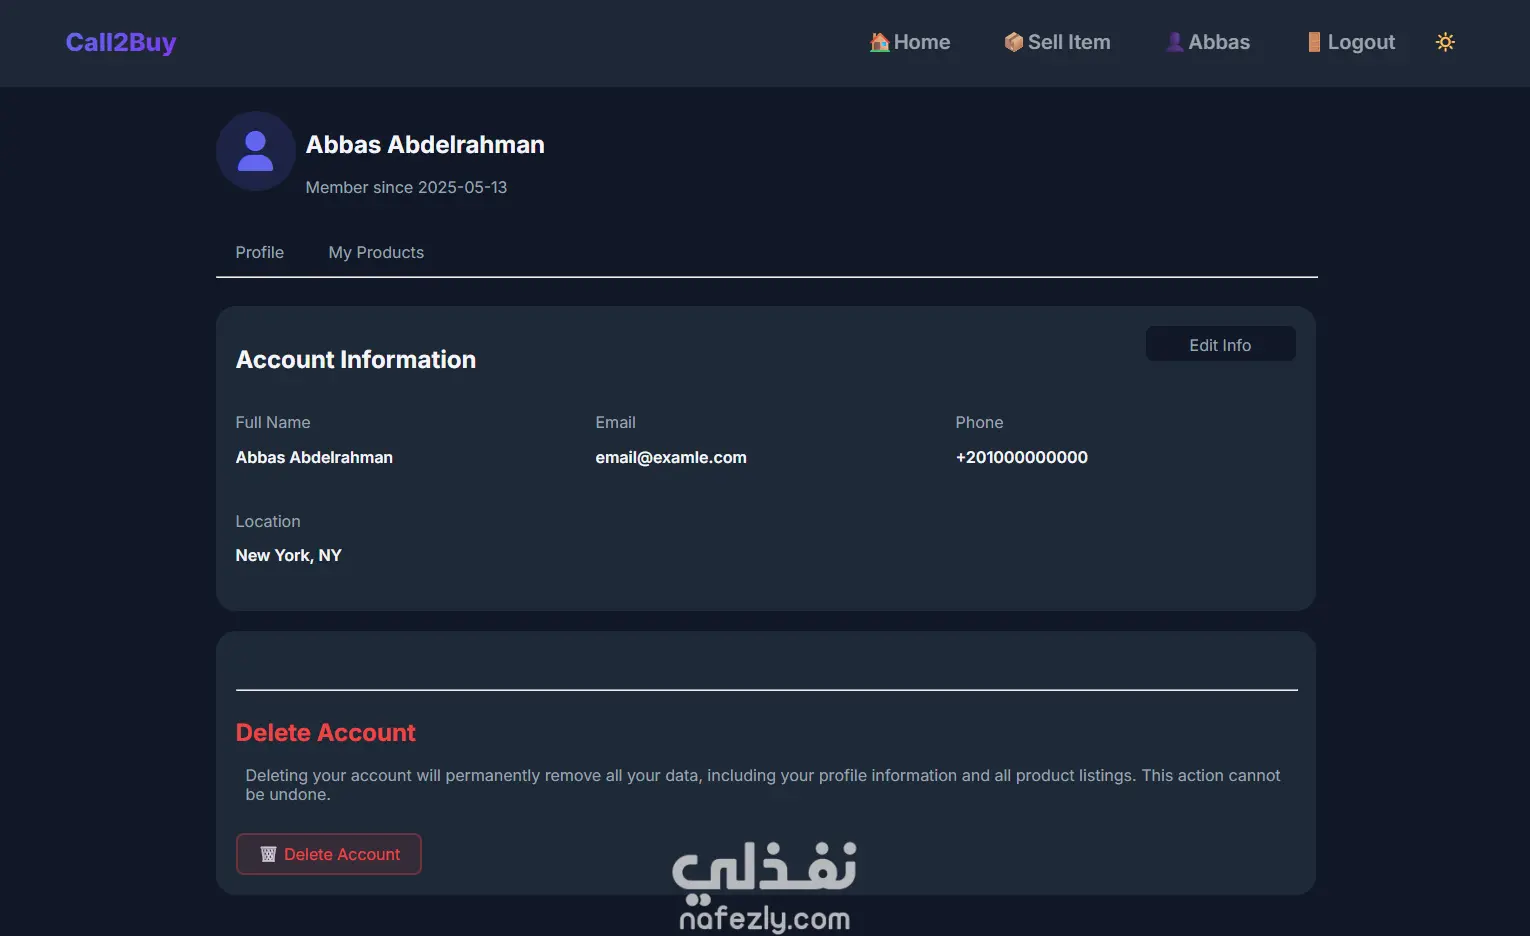This screenshot has width=1530, height=936.
Task: Switch to the My Products tab
Action: pyautogui.click(x=376, y=252)
